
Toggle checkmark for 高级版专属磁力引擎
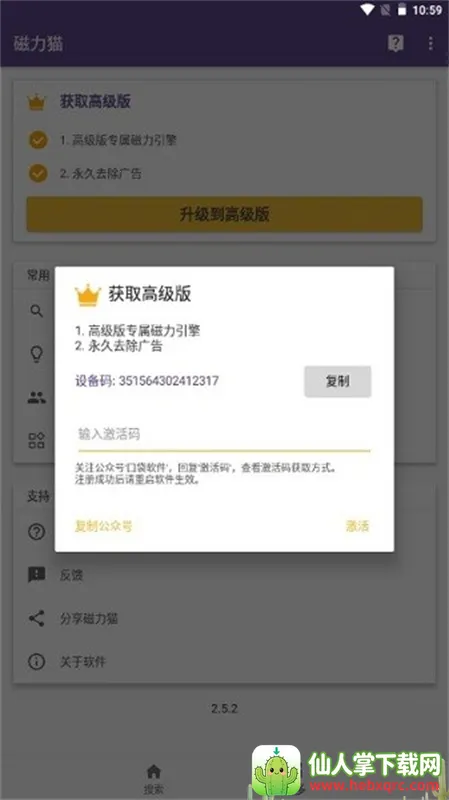[x=38, y=140]
